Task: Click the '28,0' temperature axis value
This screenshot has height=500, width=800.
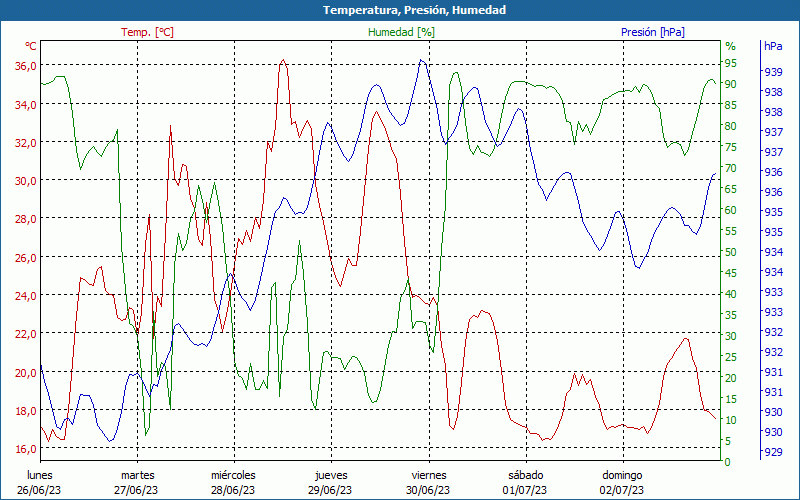Action: 26,219
